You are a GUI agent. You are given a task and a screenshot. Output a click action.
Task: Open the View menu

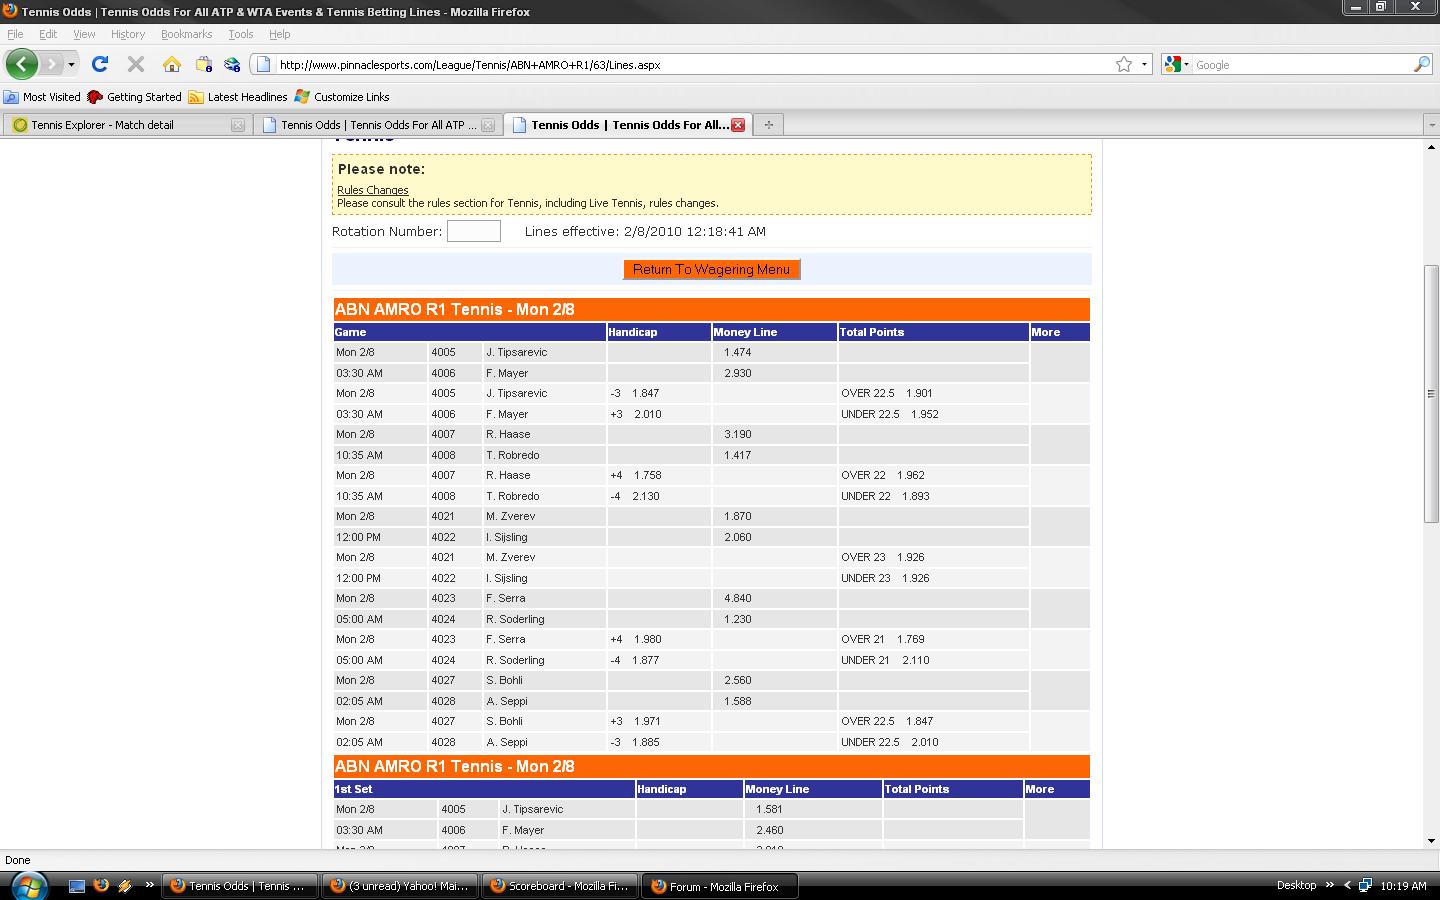pyautogui.click(x=84, y=34)
